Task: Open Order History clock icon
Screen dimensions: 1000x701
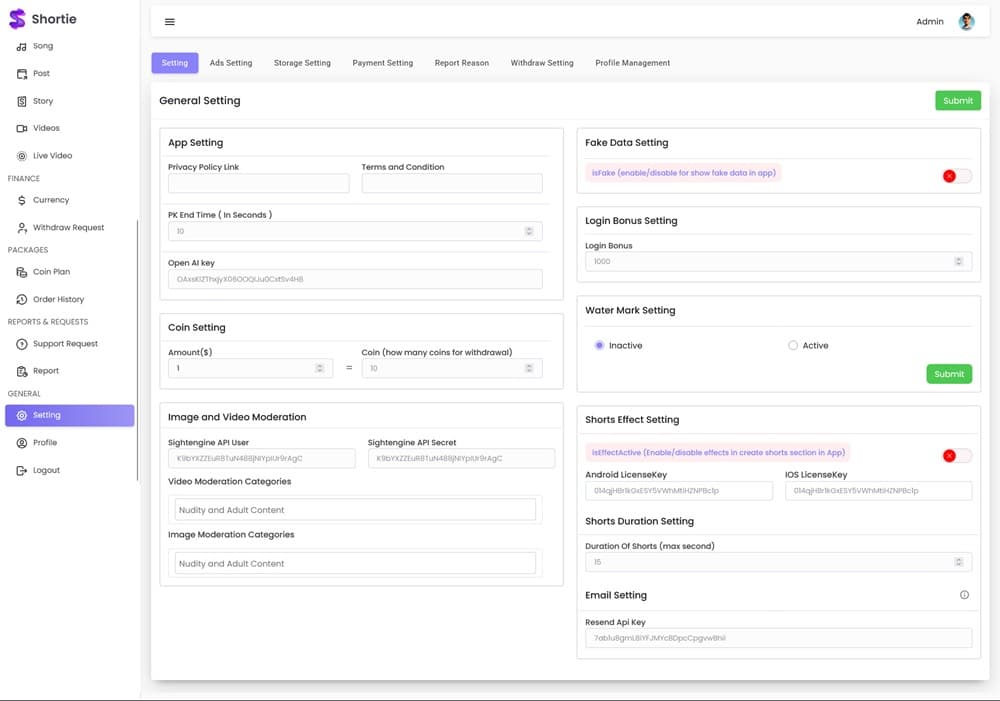Action: pos(22,299)
